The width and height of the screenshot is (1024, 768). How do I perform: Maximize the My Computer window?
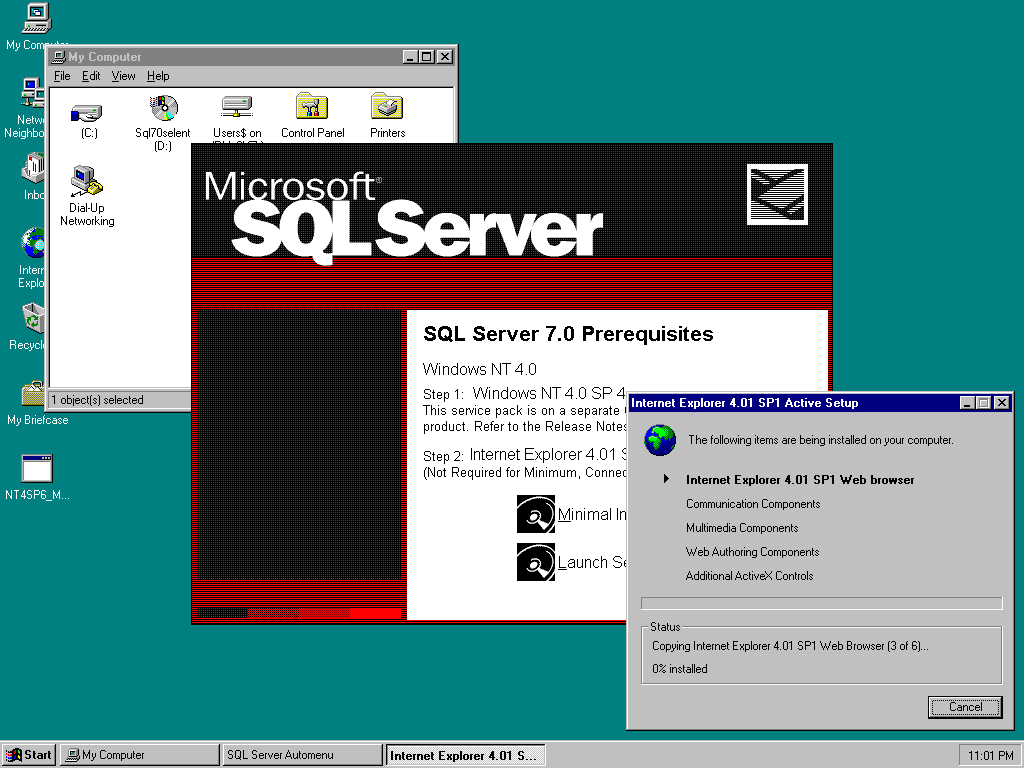click(426, 57)
